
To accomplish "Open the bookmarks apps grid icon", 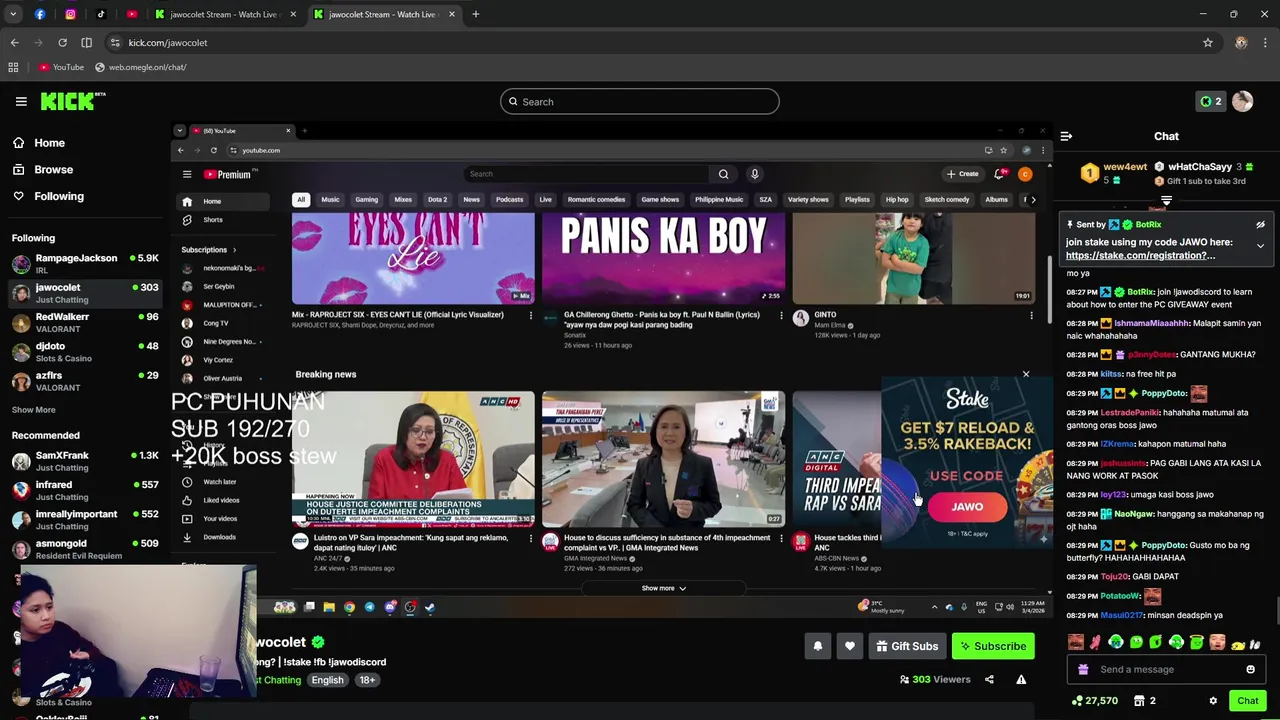I will point(13,67).
